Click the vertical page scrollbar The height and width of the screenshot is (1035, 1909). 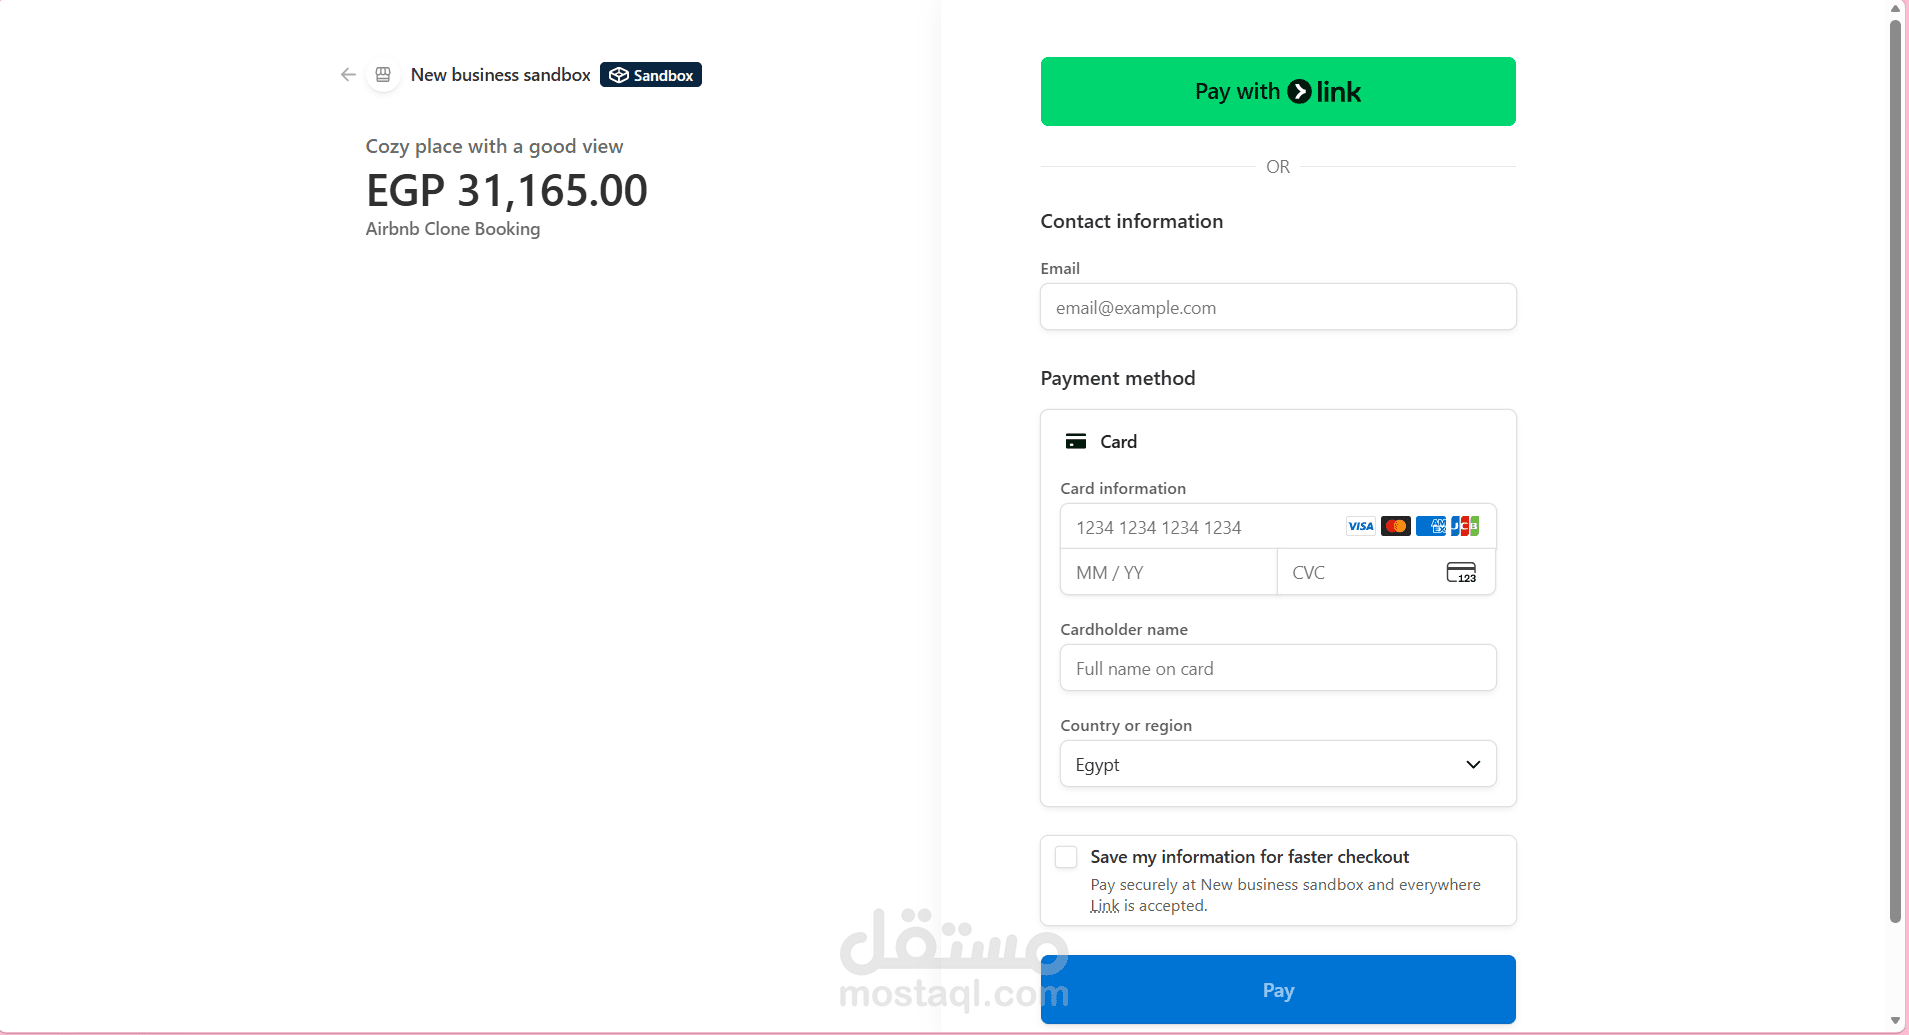[x=1895, y=470]
